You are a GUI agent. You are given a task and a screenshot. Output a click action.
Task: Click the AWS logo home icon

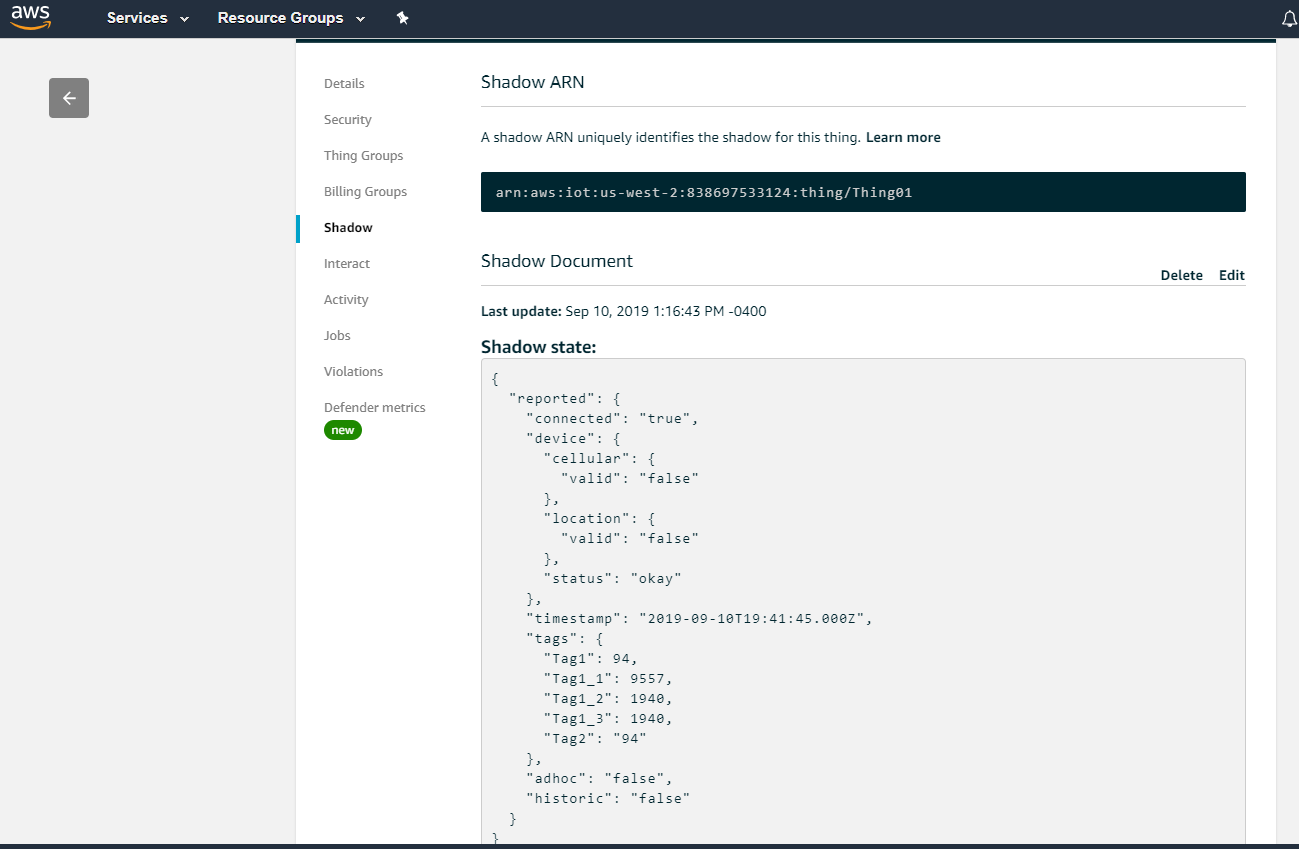31,17
